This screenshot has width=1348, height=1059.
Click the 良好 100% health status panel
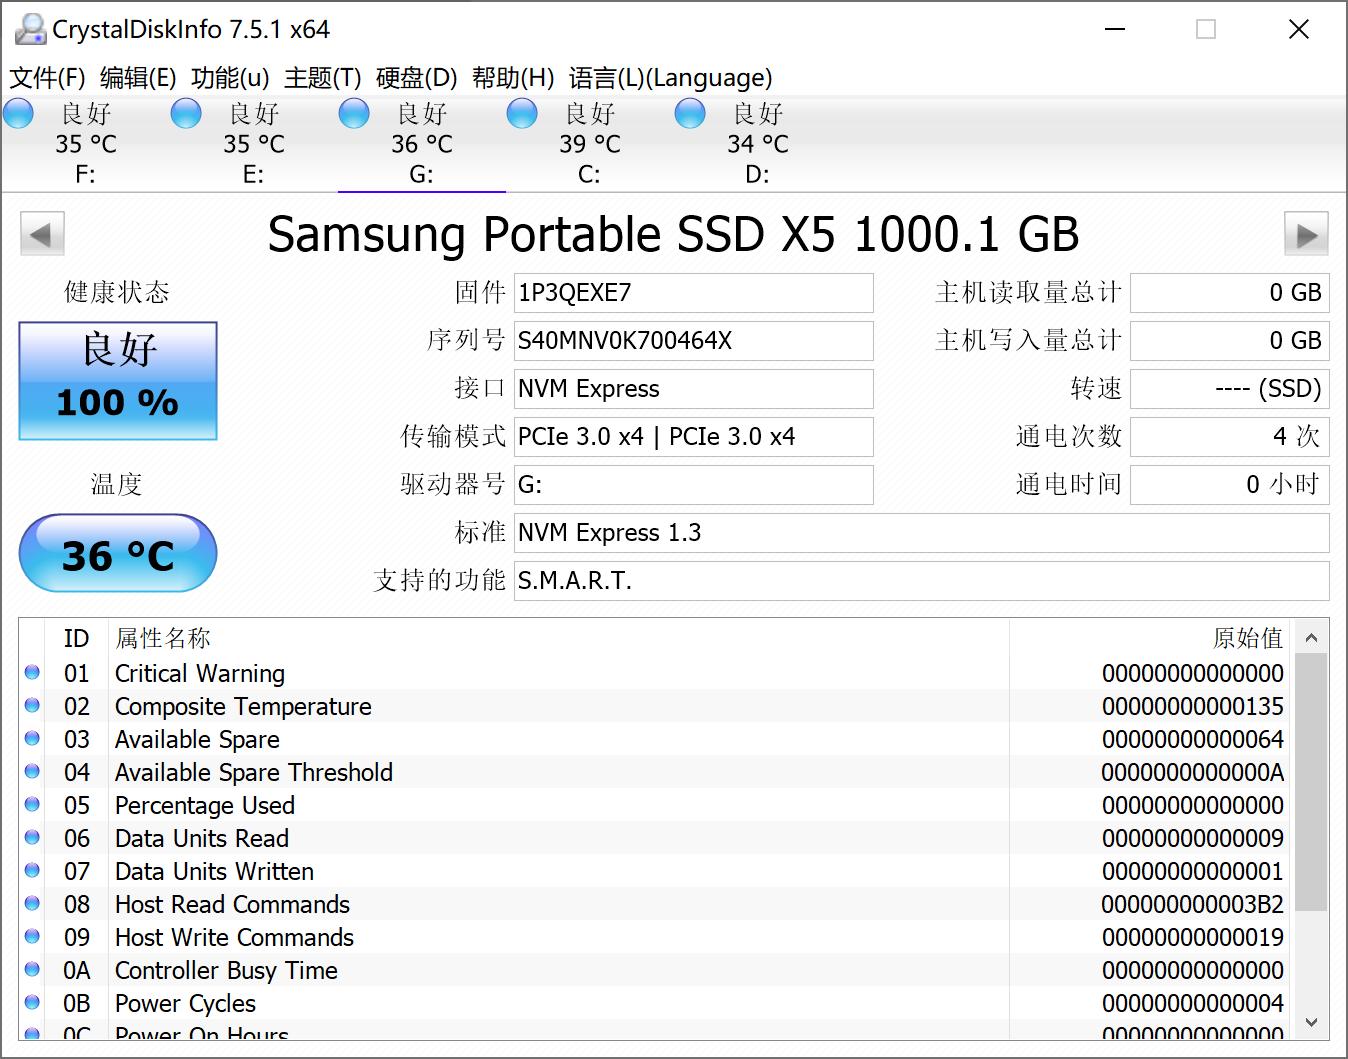117,381
